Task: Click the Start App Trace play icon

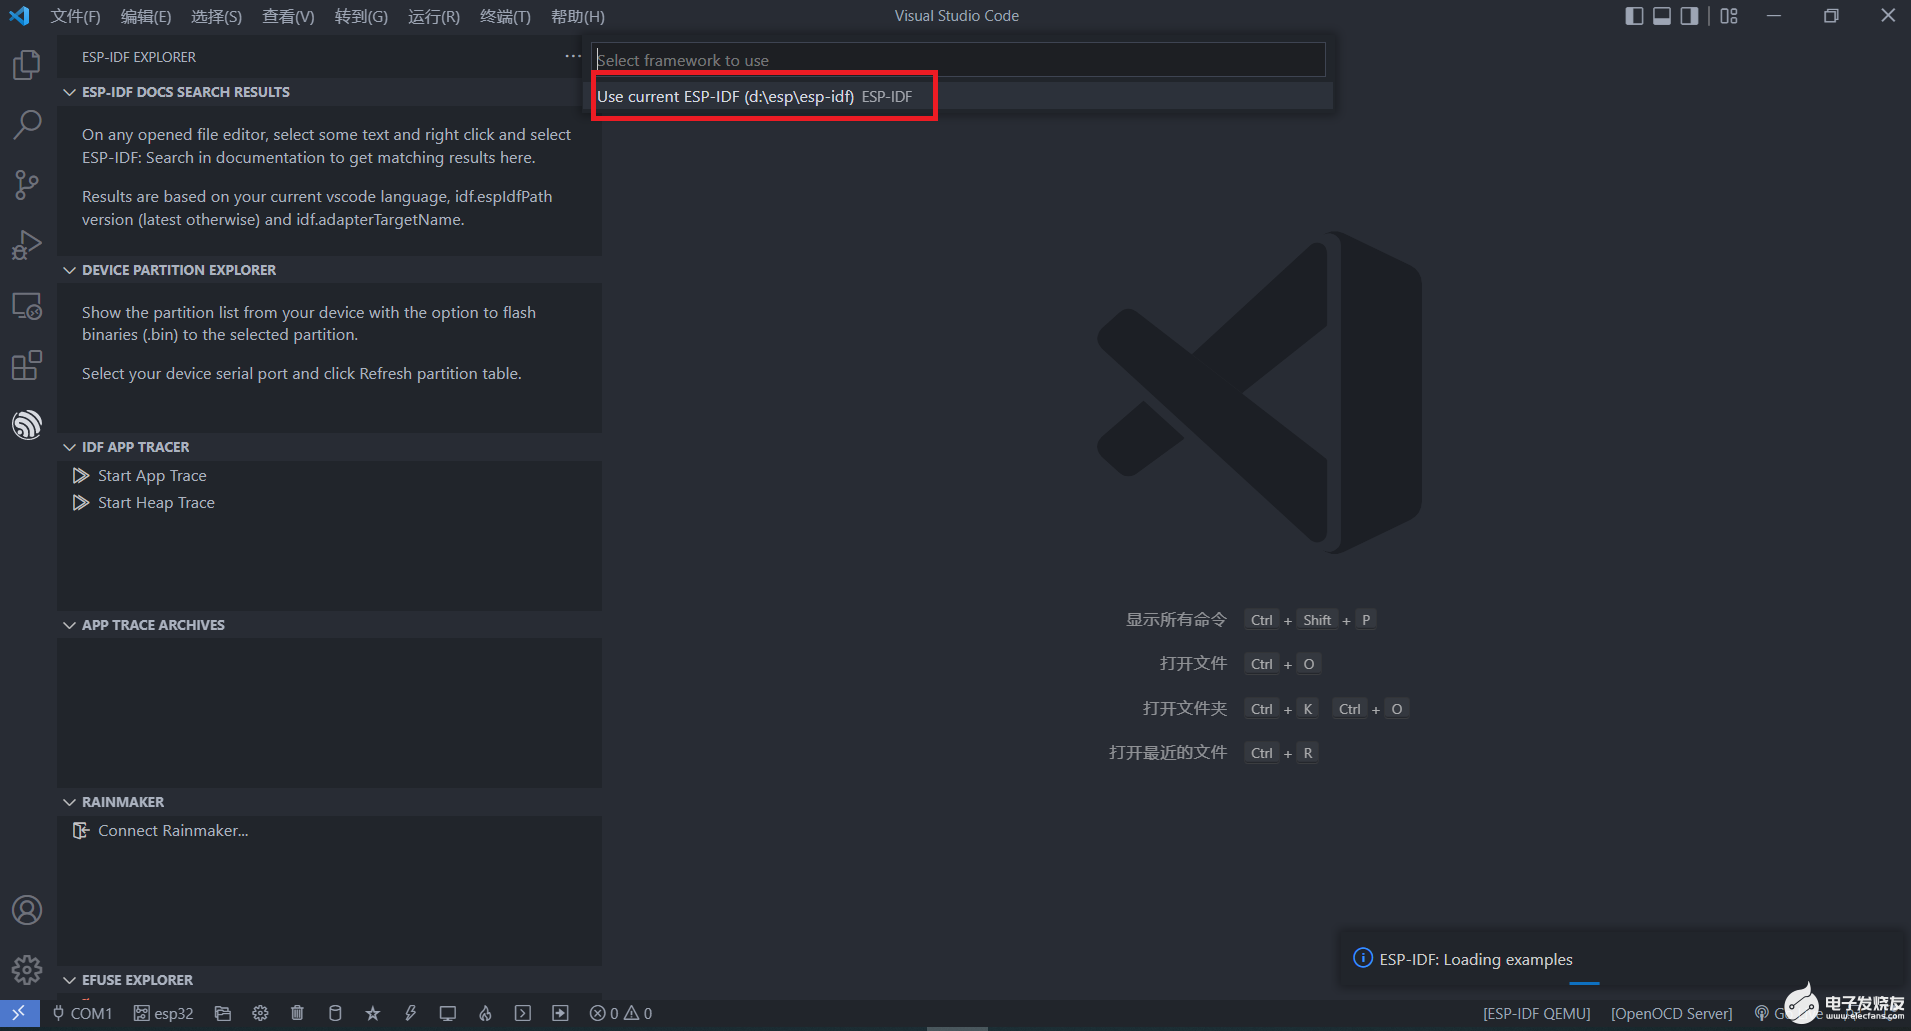Action: pos(81,476)
